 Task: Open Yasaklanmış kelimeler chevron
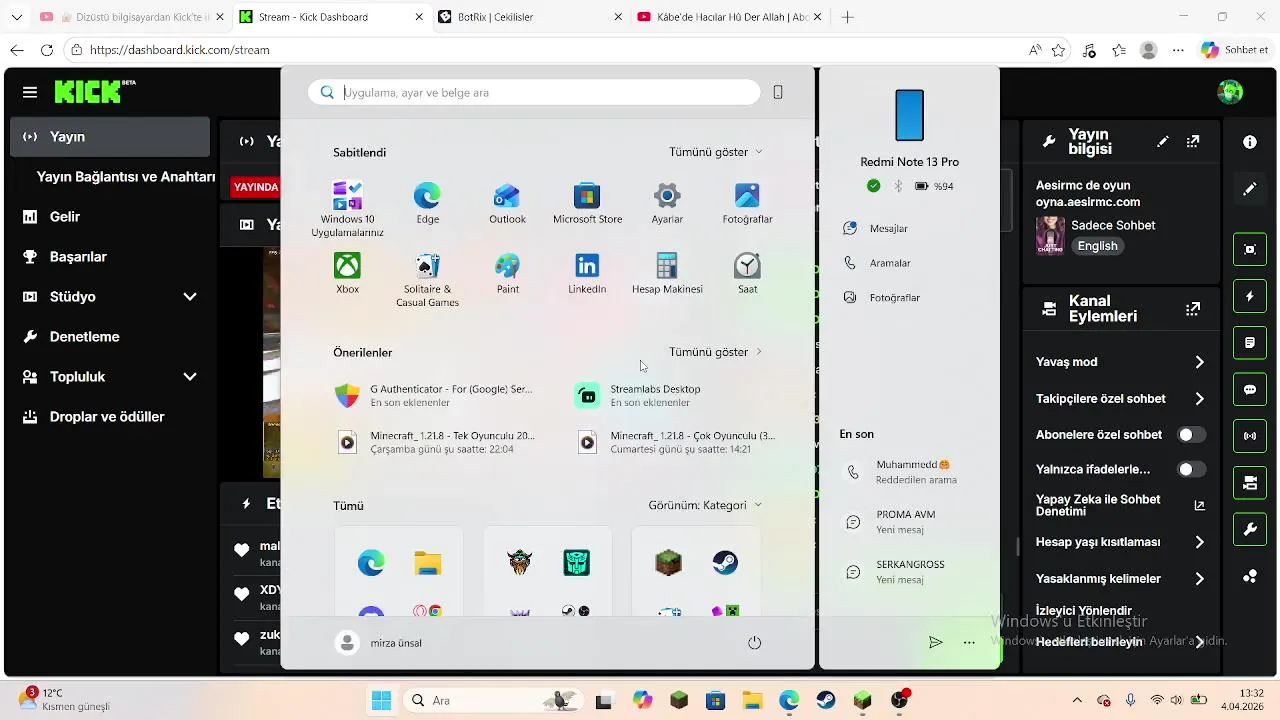[1199, 579]
